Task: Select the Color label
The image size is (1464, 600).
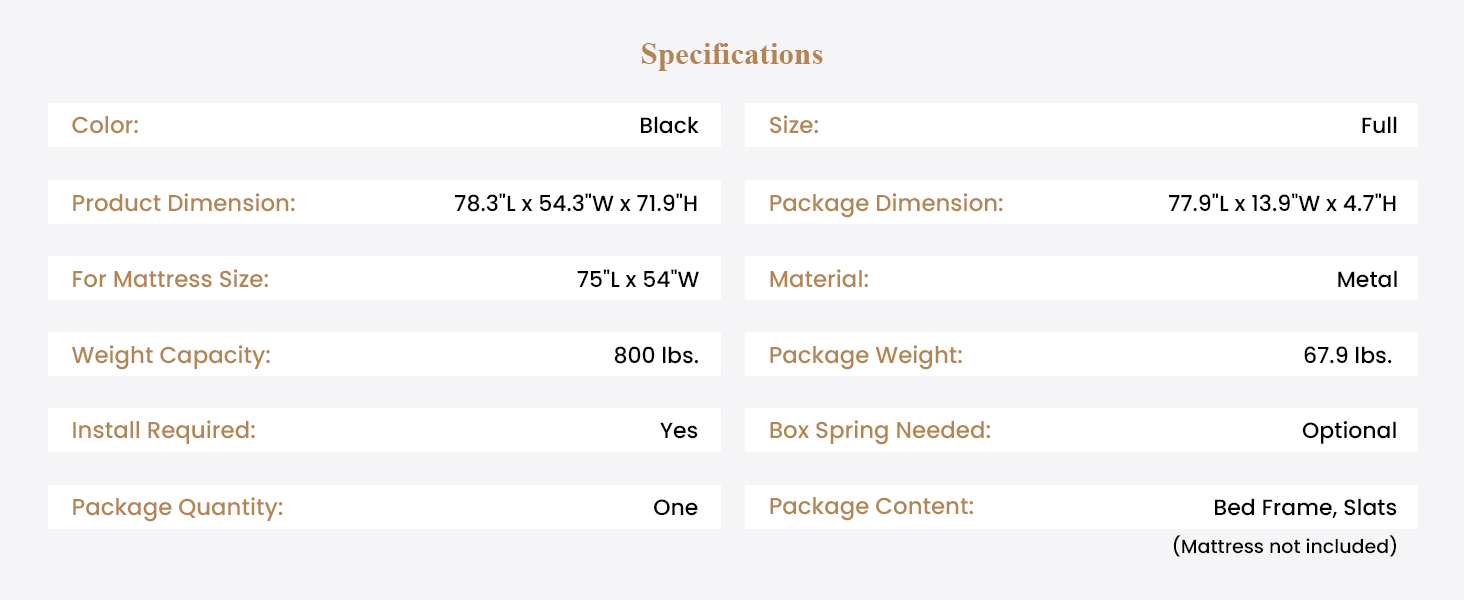Action: click(x=105, y=126)
